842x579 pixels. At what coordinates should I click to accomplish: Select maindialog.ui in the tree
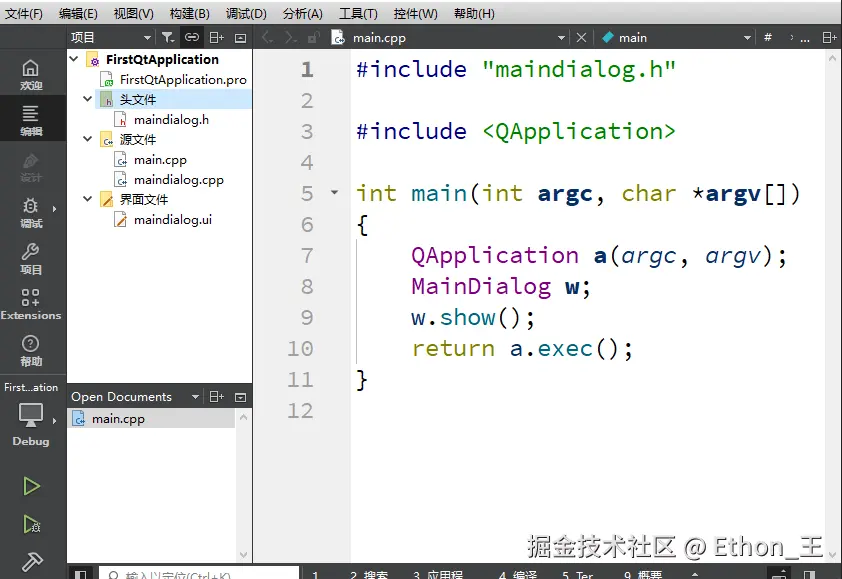[x=173, y=220]
